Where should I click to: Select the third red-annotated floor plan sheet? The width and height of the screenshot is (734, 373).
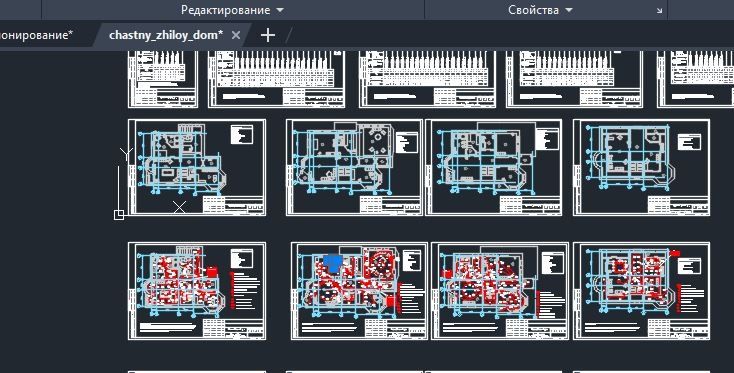500,291
